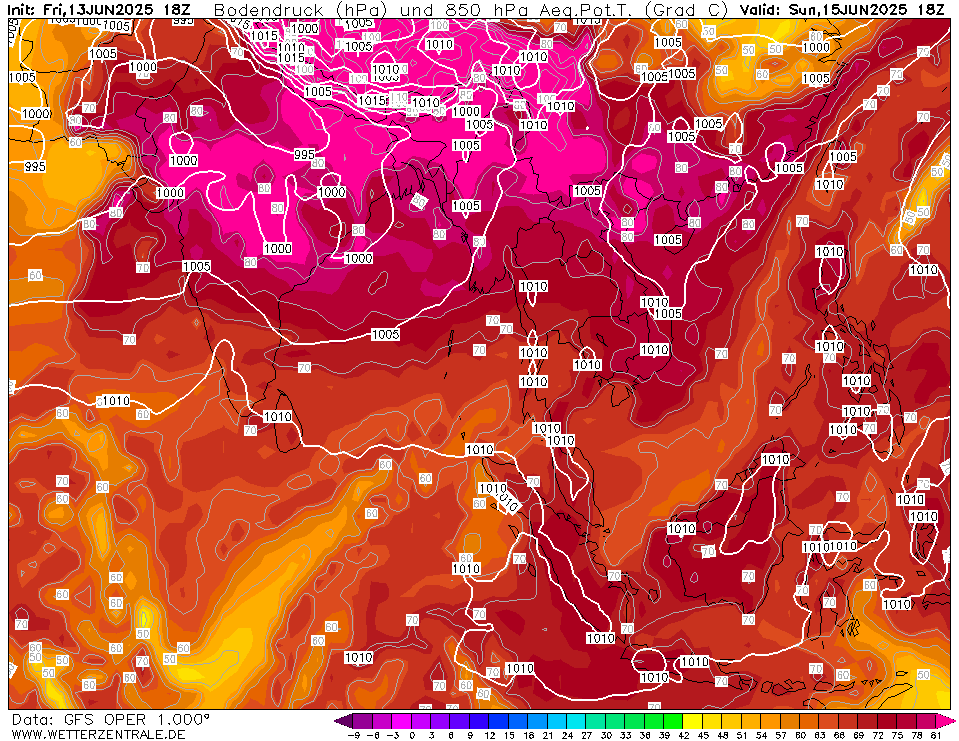Click the '81' legend scale label
Viewport: 959px width, 741px height.
coord(936,735)
